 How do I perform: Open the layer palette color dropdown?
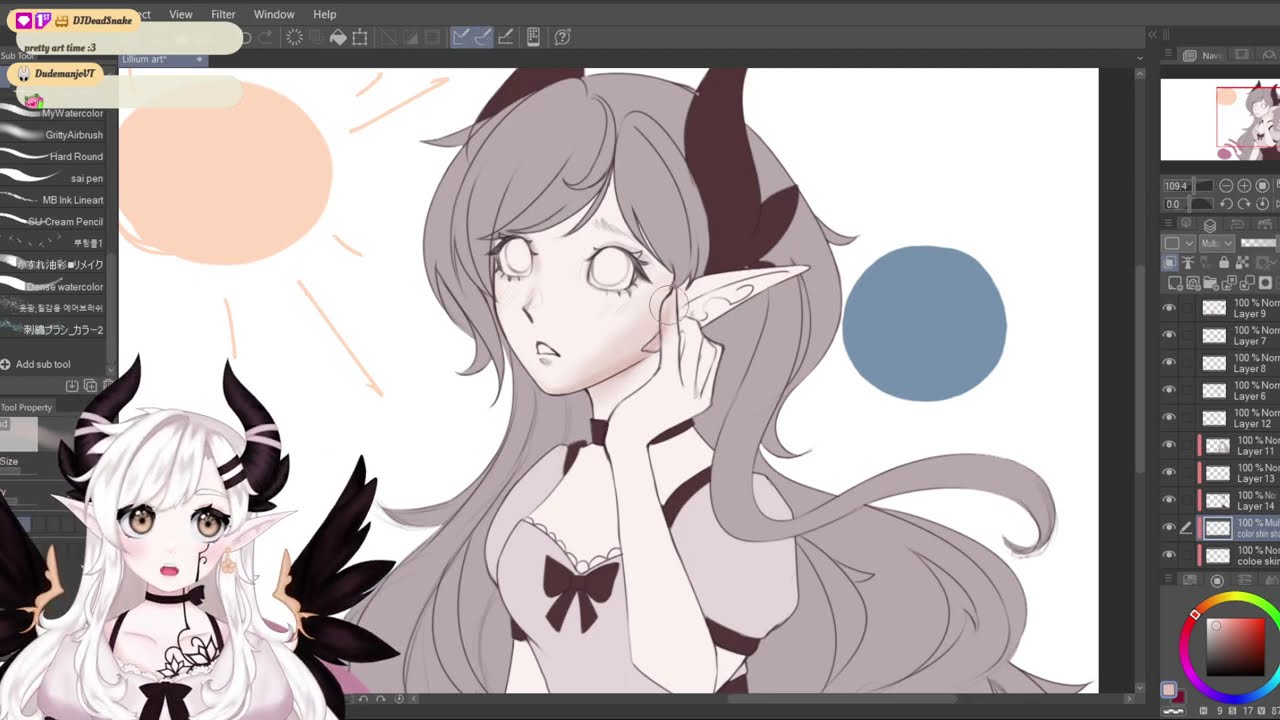(1179, 243)
